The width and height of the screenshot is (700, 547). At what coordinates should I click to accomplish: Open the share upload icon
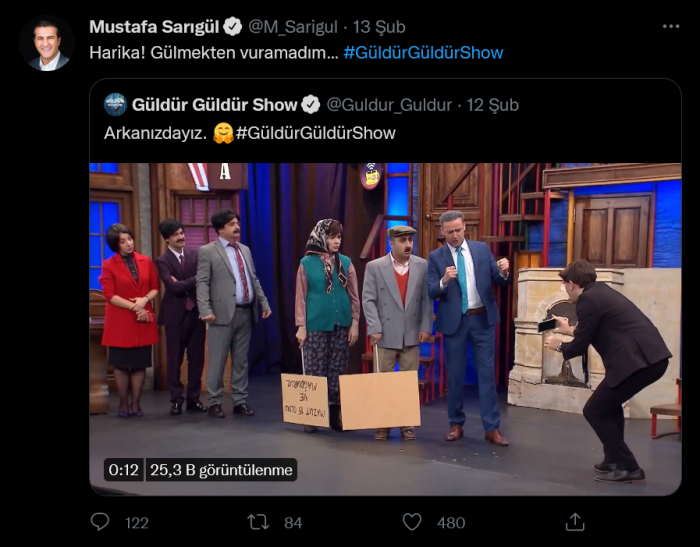pos(575,522)
